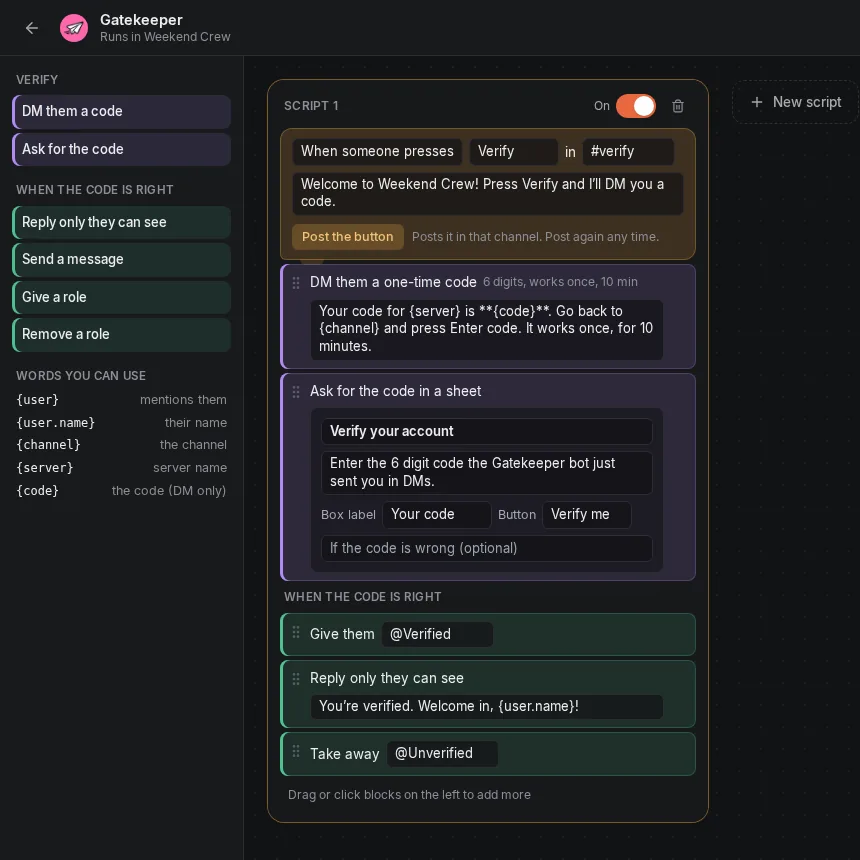Screen dimensions: 860x860
Task: Click the {user.name} placeholder word
Action: pyautogui.click(x=55, y=423)
